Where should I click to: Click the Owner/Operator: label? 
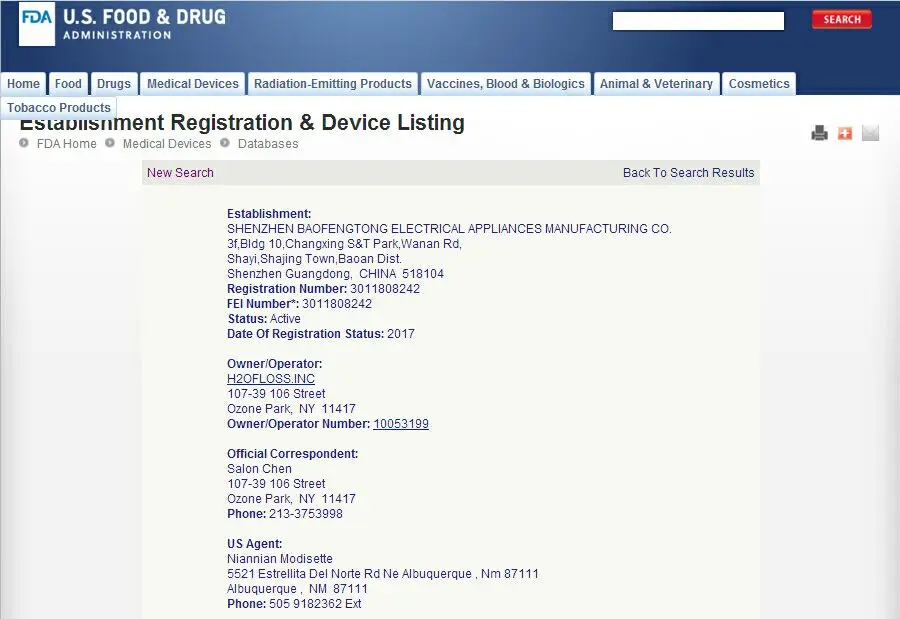pyautogui.click(x=274, y=364)
